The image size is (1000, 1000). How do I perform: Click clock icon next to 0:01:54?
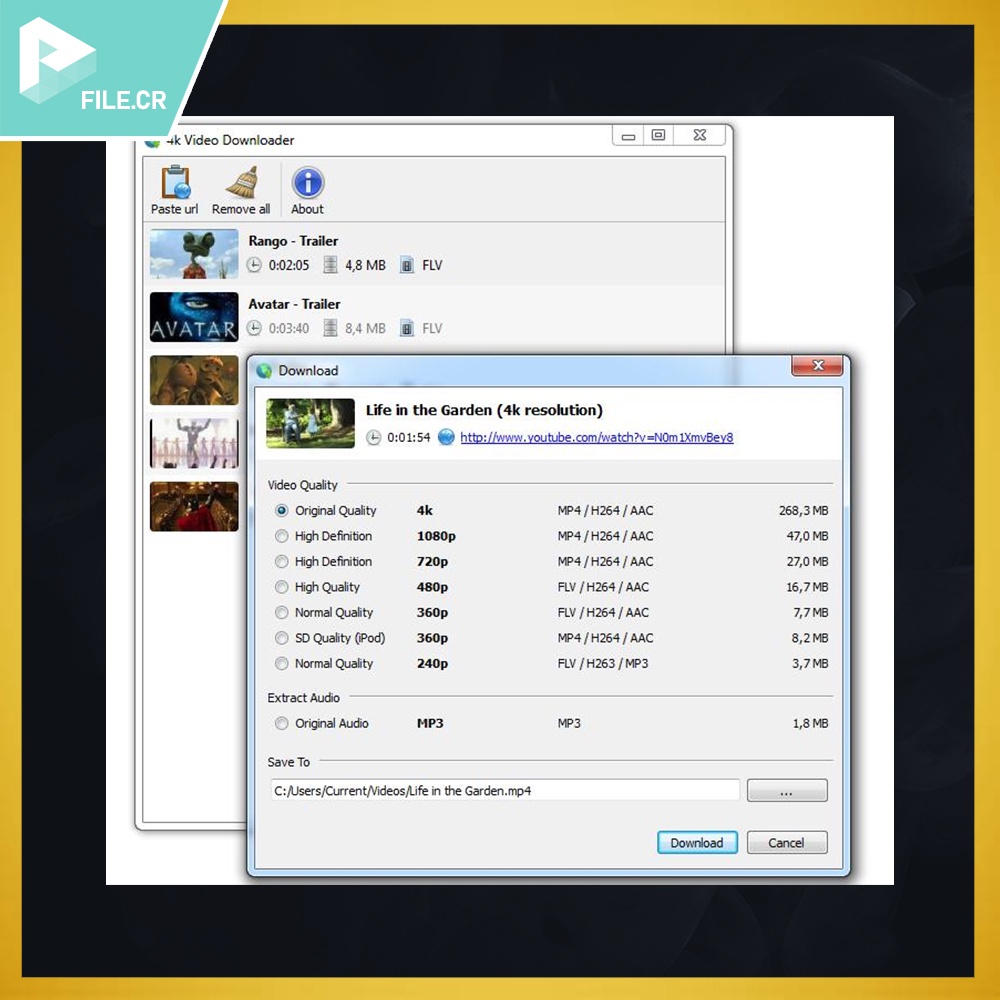(374, 438)
